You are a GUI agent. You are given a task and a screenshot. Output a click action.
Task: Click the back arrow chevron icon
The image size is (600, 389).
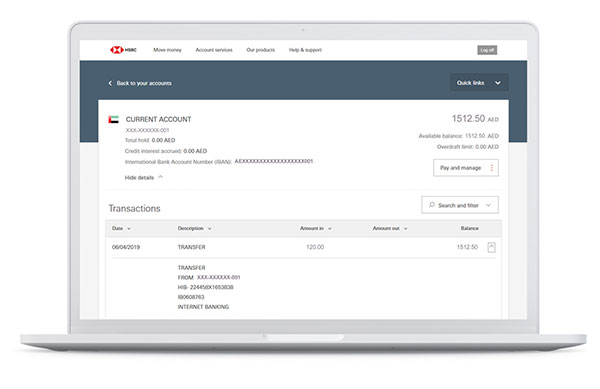110,83
